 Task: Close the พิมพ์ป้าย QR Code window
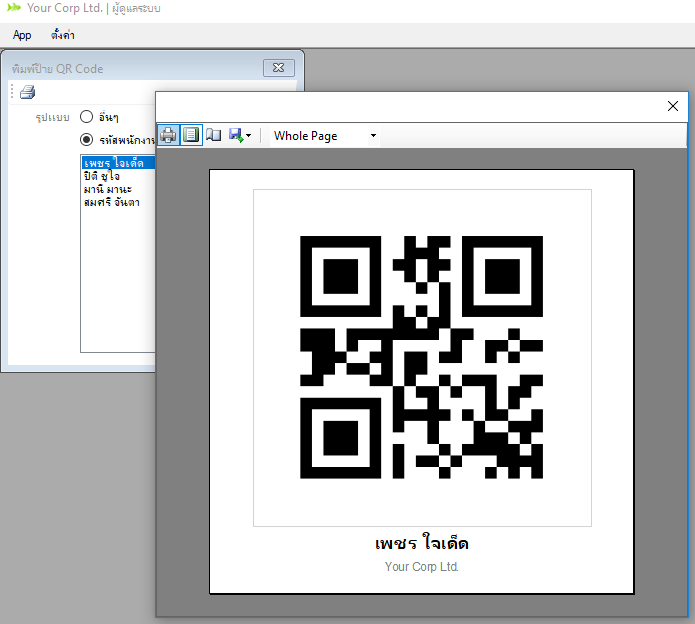click(279, 68)
